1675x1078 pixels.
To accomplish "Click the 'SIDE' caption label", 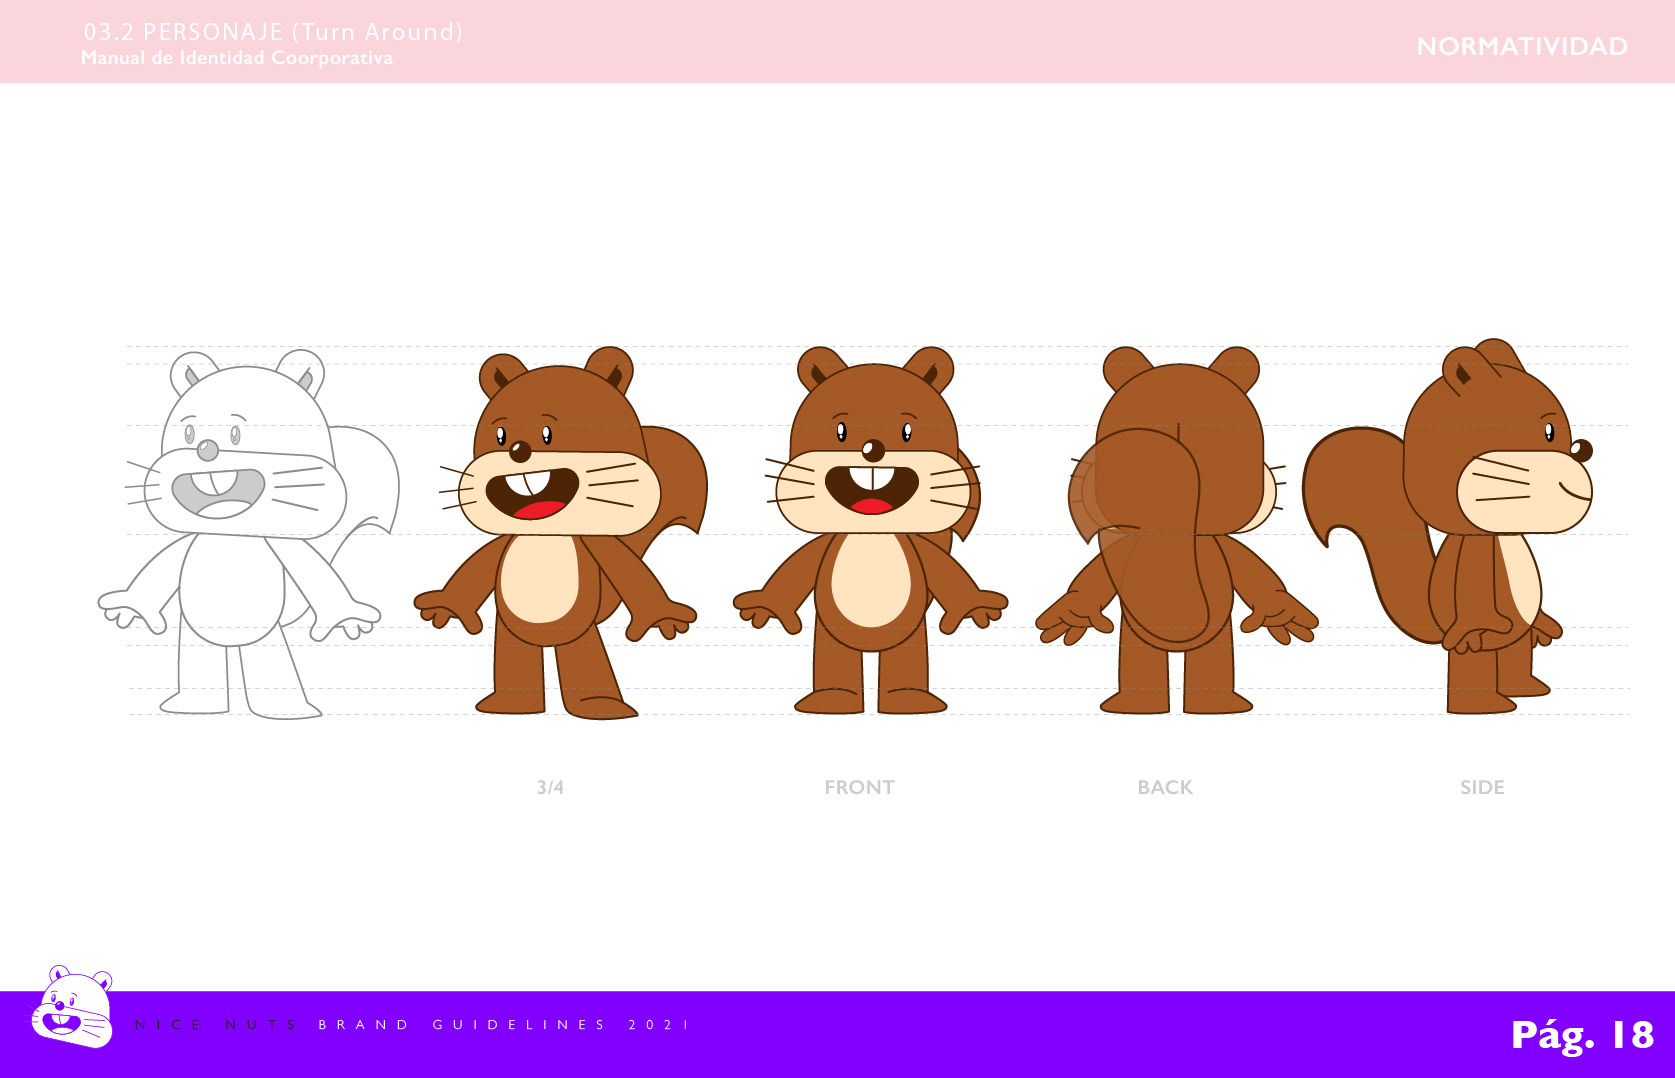I will pos(1482,788).
